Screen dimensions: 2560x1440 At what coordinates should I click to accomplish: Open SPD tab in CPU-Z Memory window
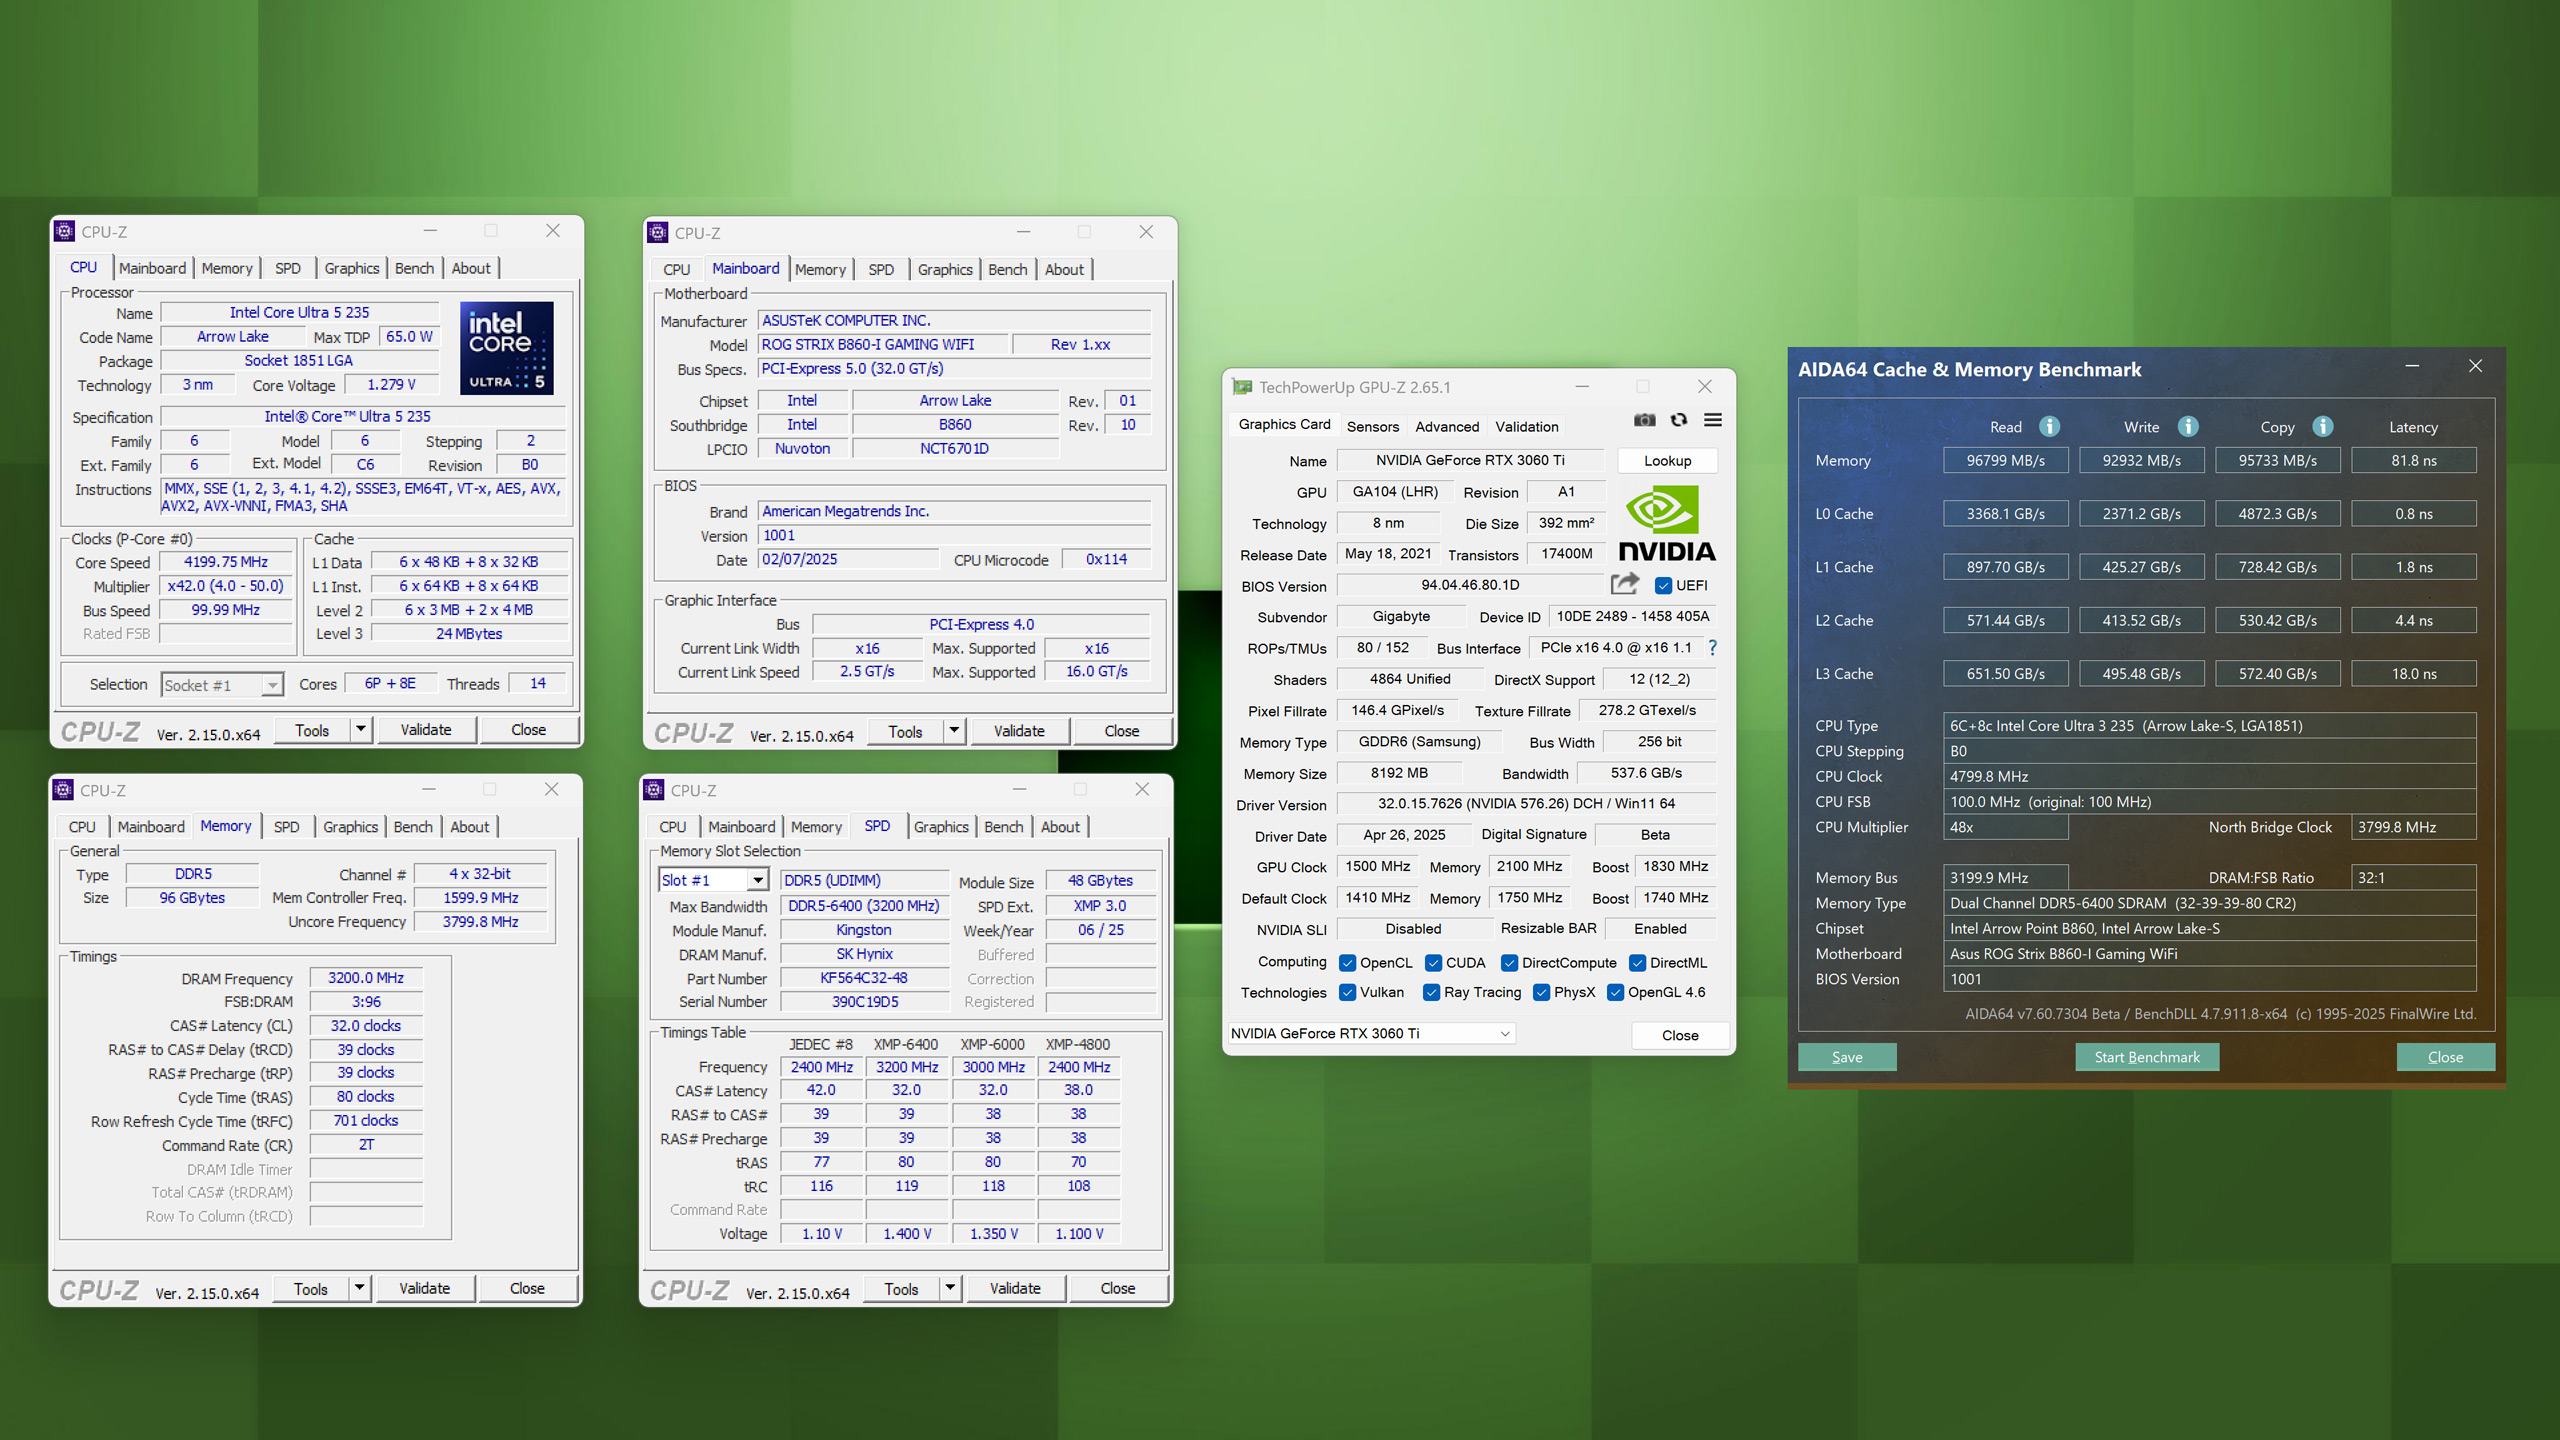(286, 827)
